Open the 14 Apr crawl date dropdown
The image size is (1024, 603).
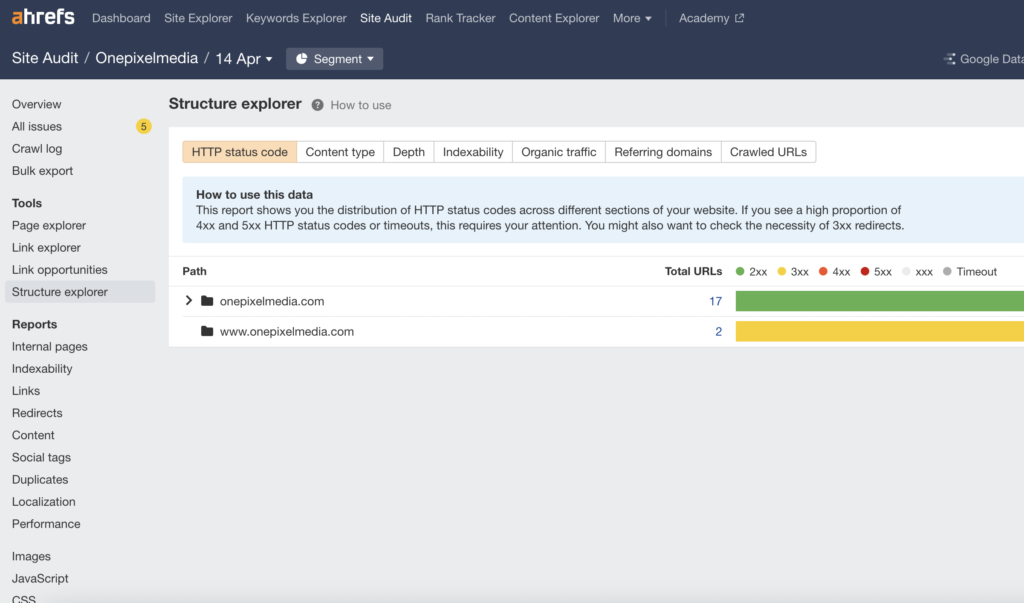[244, 59]
